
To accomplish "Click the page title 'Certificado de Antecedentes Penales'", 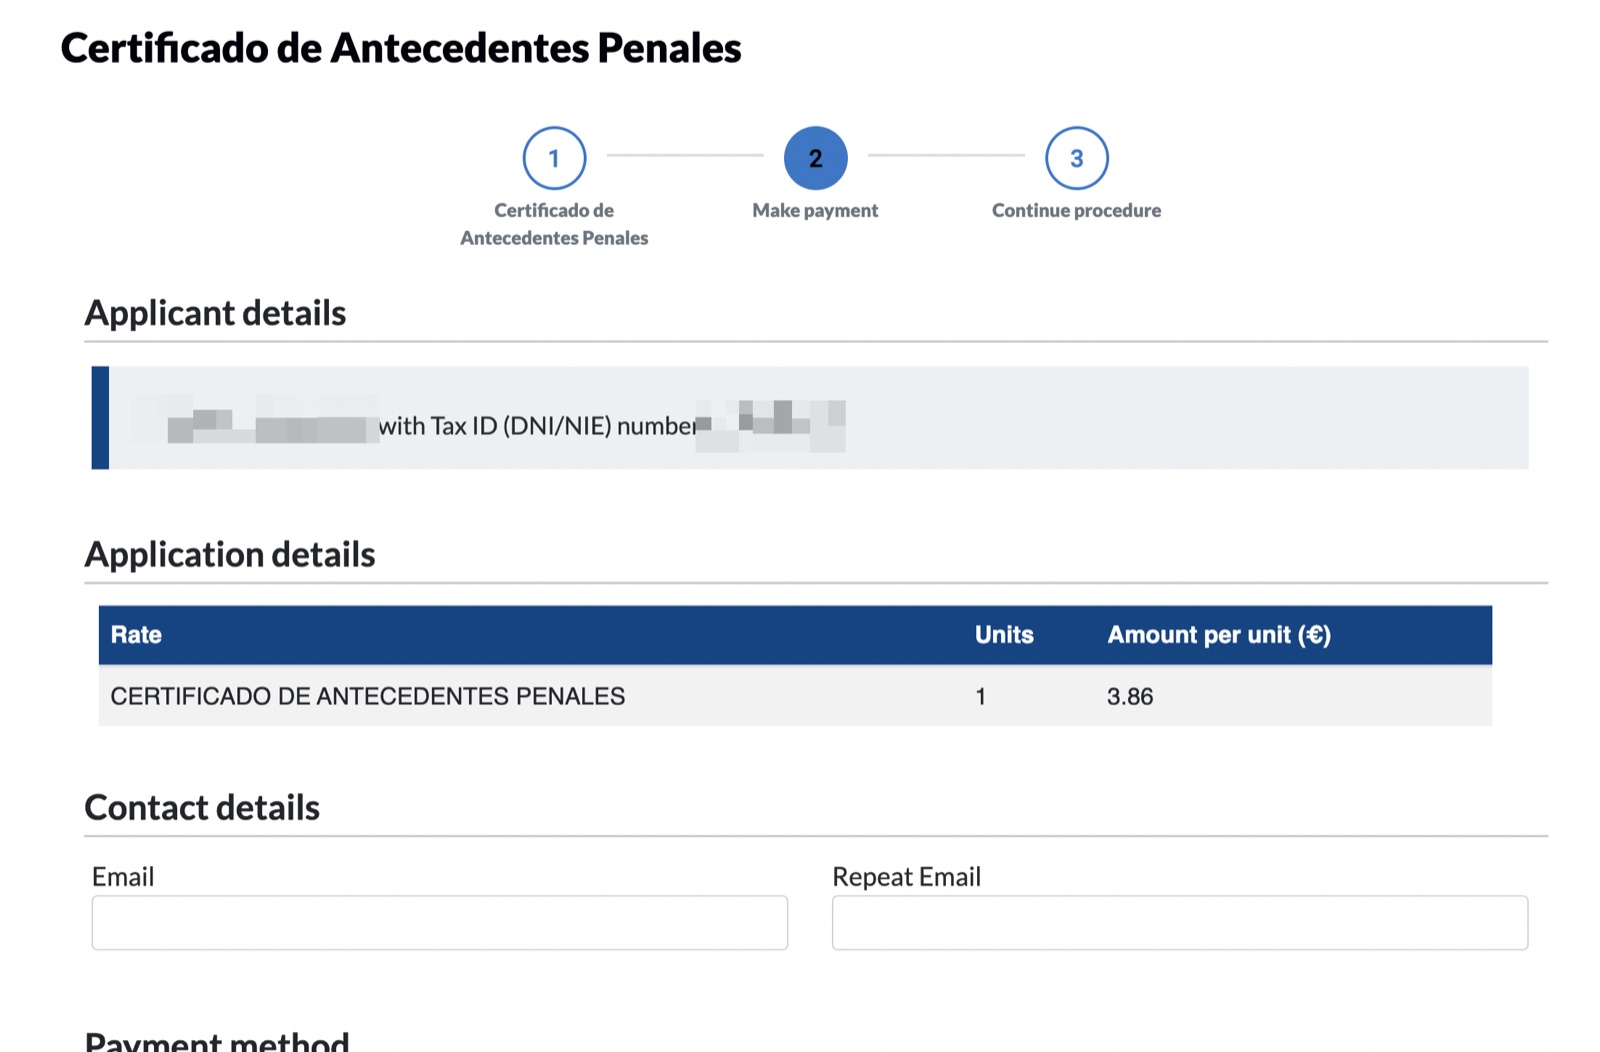I will (x=401, y=48).
